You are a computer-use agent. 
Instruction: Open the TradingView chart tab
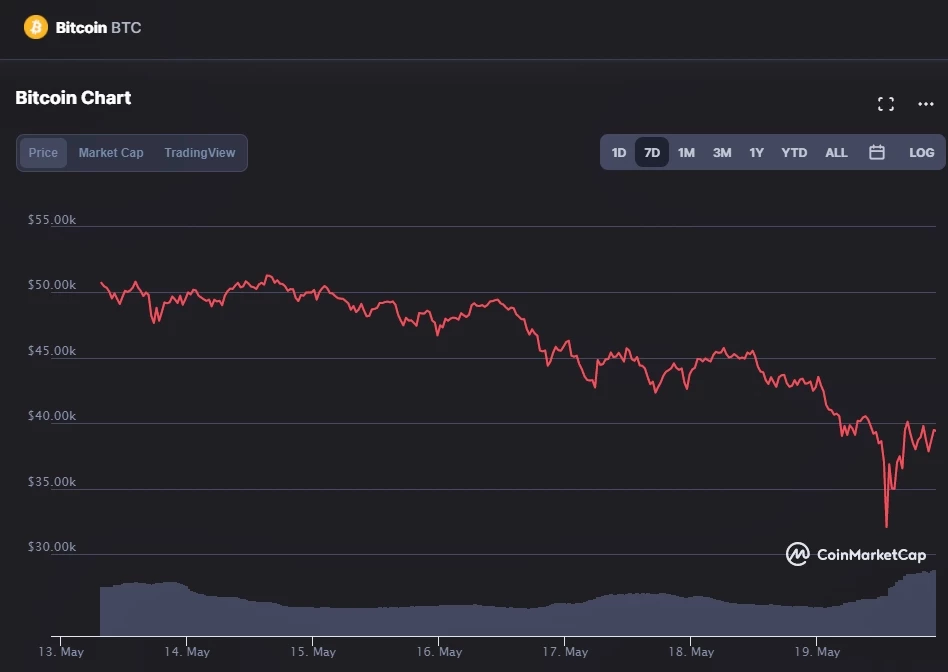click(x=200, y=153)
